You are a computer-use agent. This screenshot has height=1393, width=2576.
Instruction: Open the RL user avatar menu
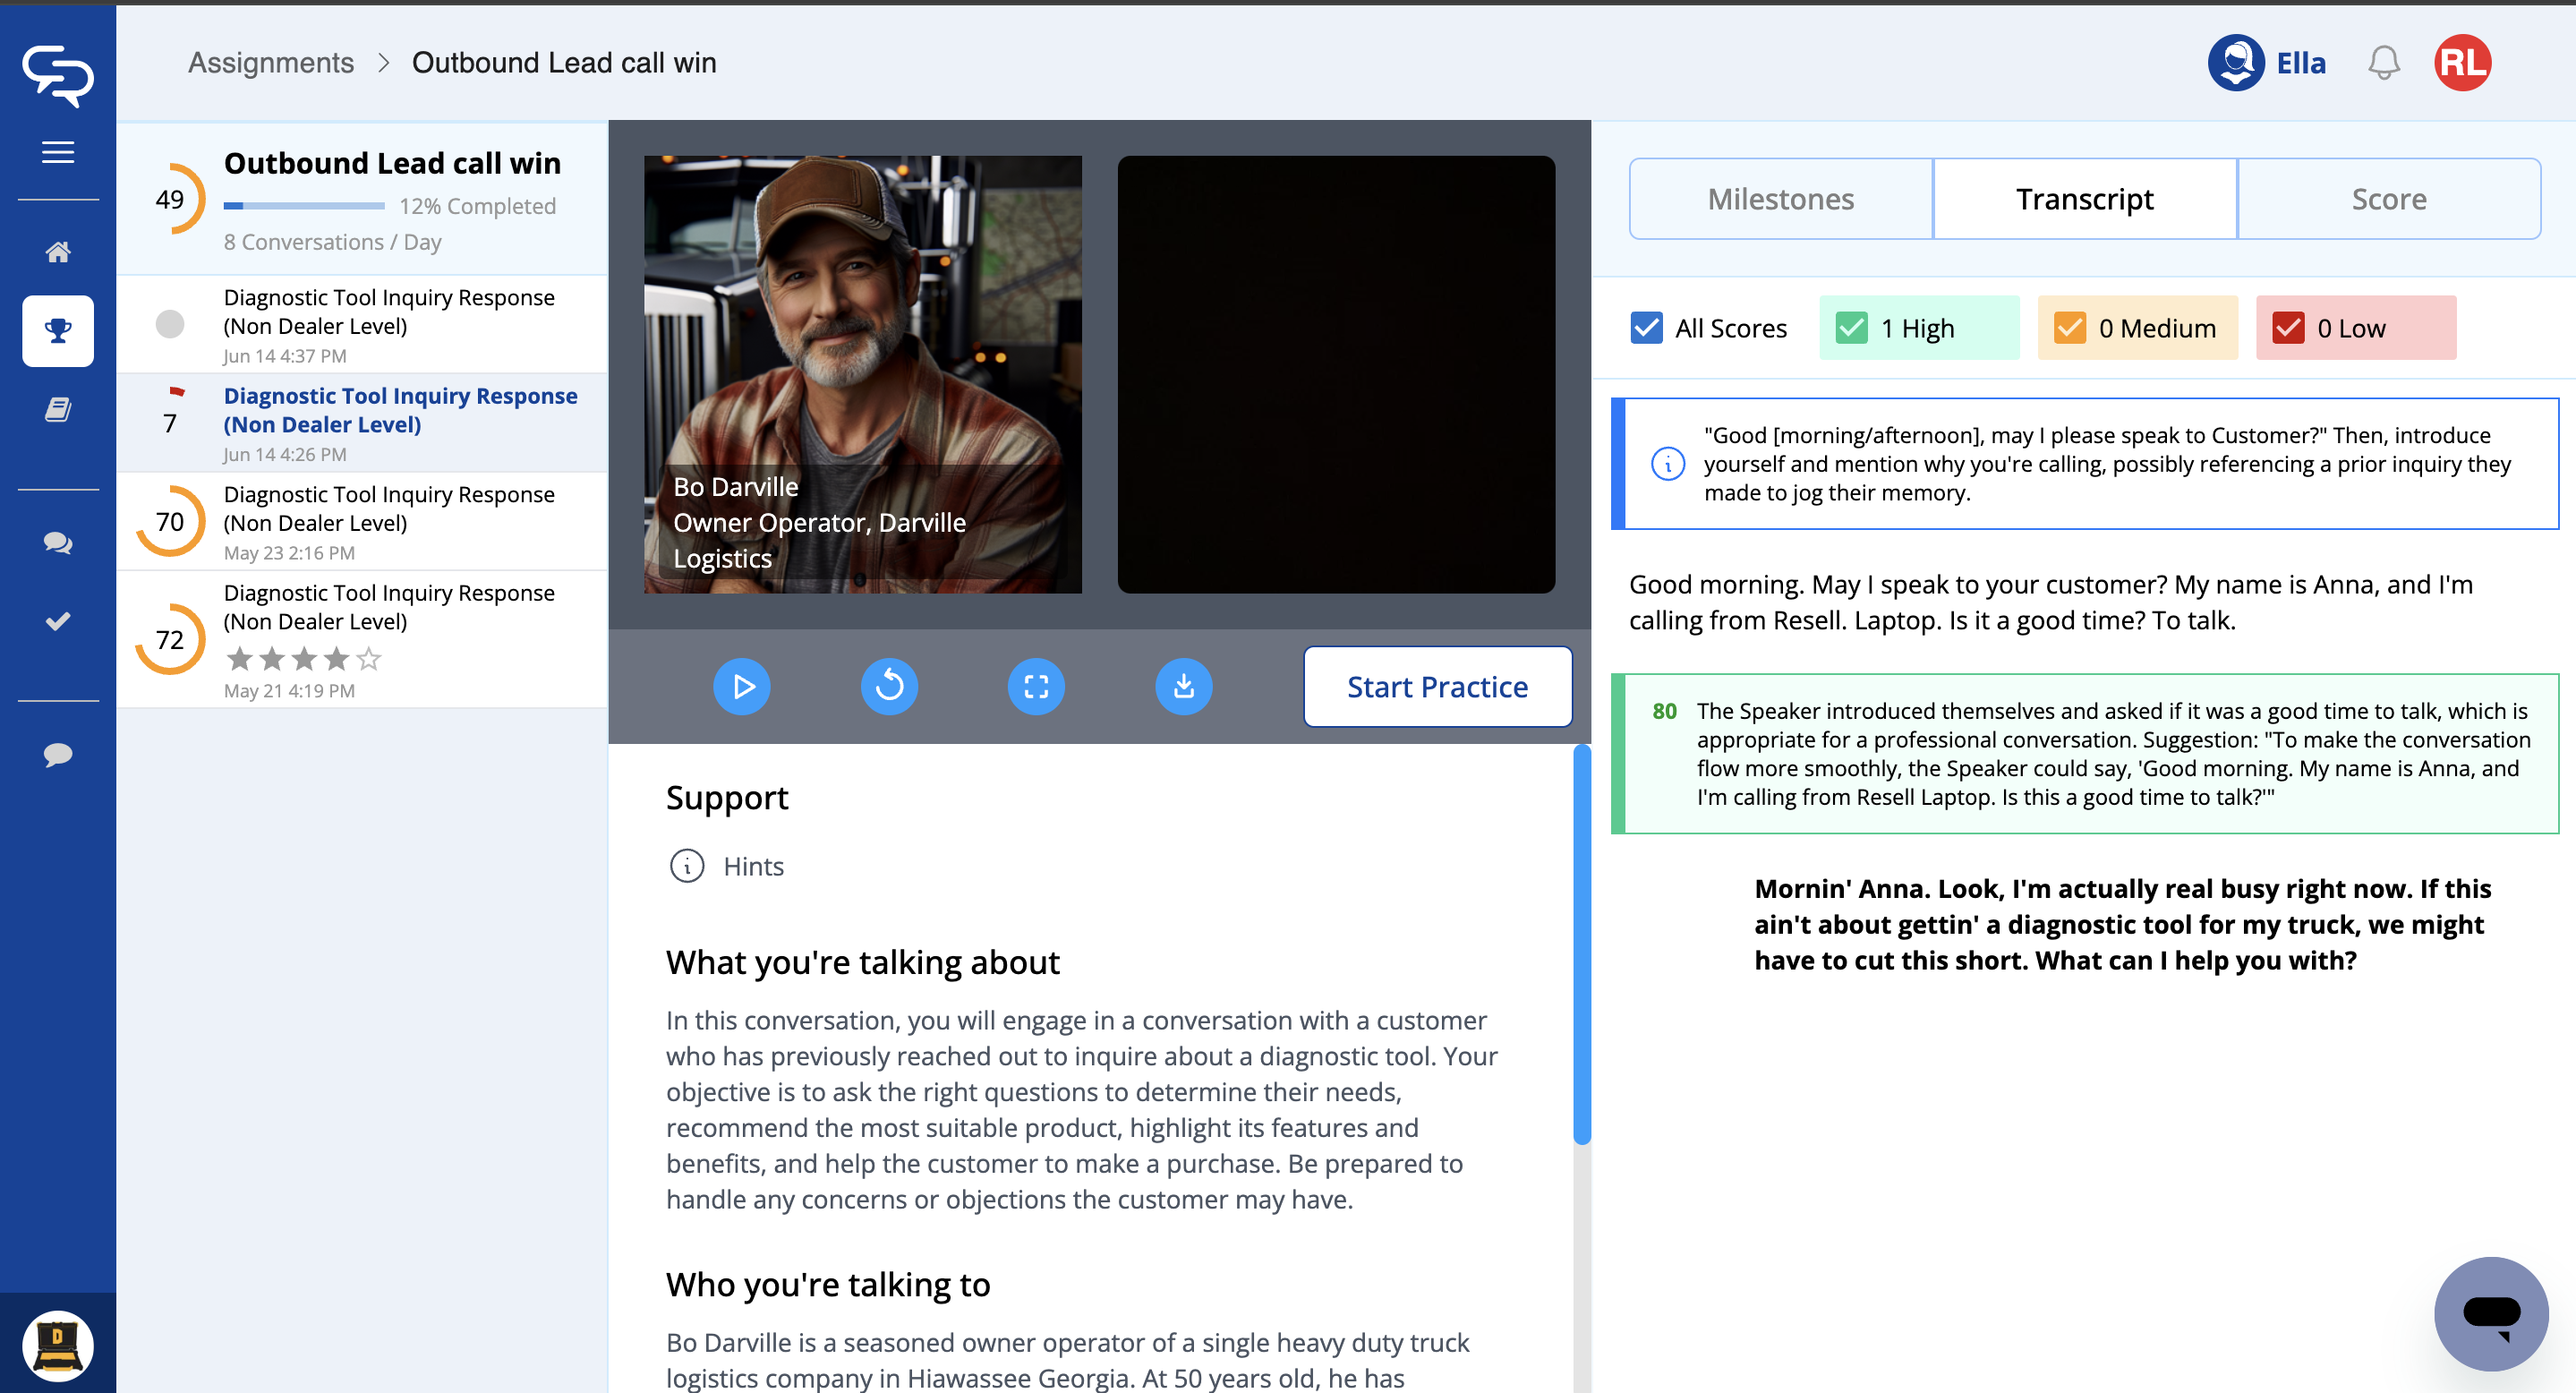pos(2462,63)
